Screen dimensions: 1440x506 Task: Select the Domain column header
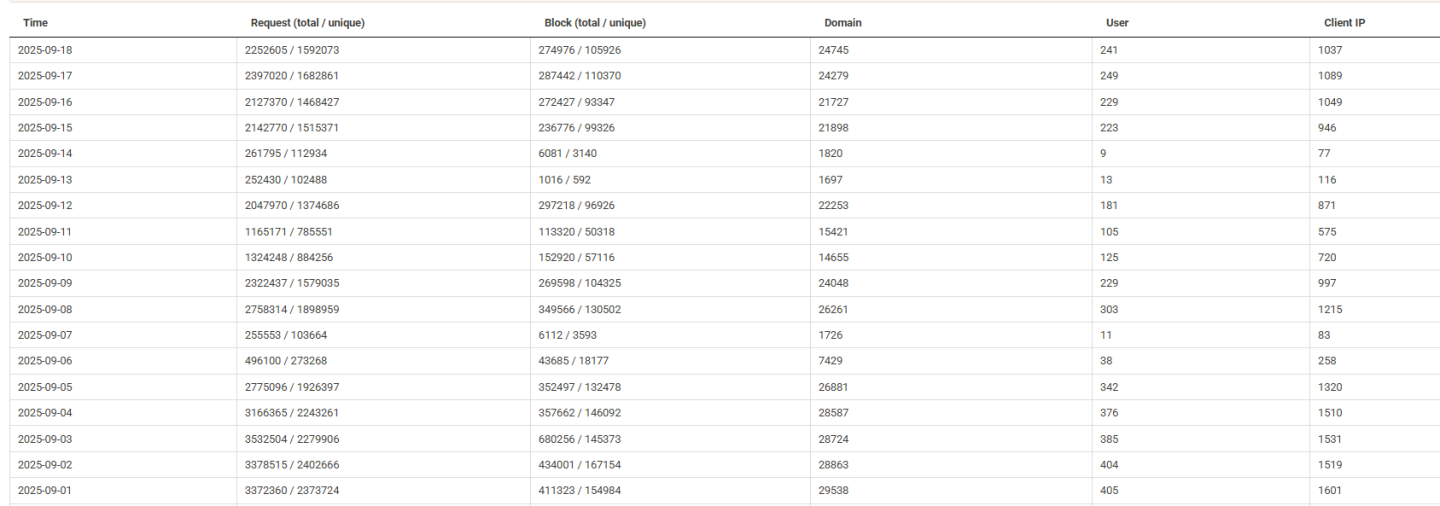coord(843,23)
